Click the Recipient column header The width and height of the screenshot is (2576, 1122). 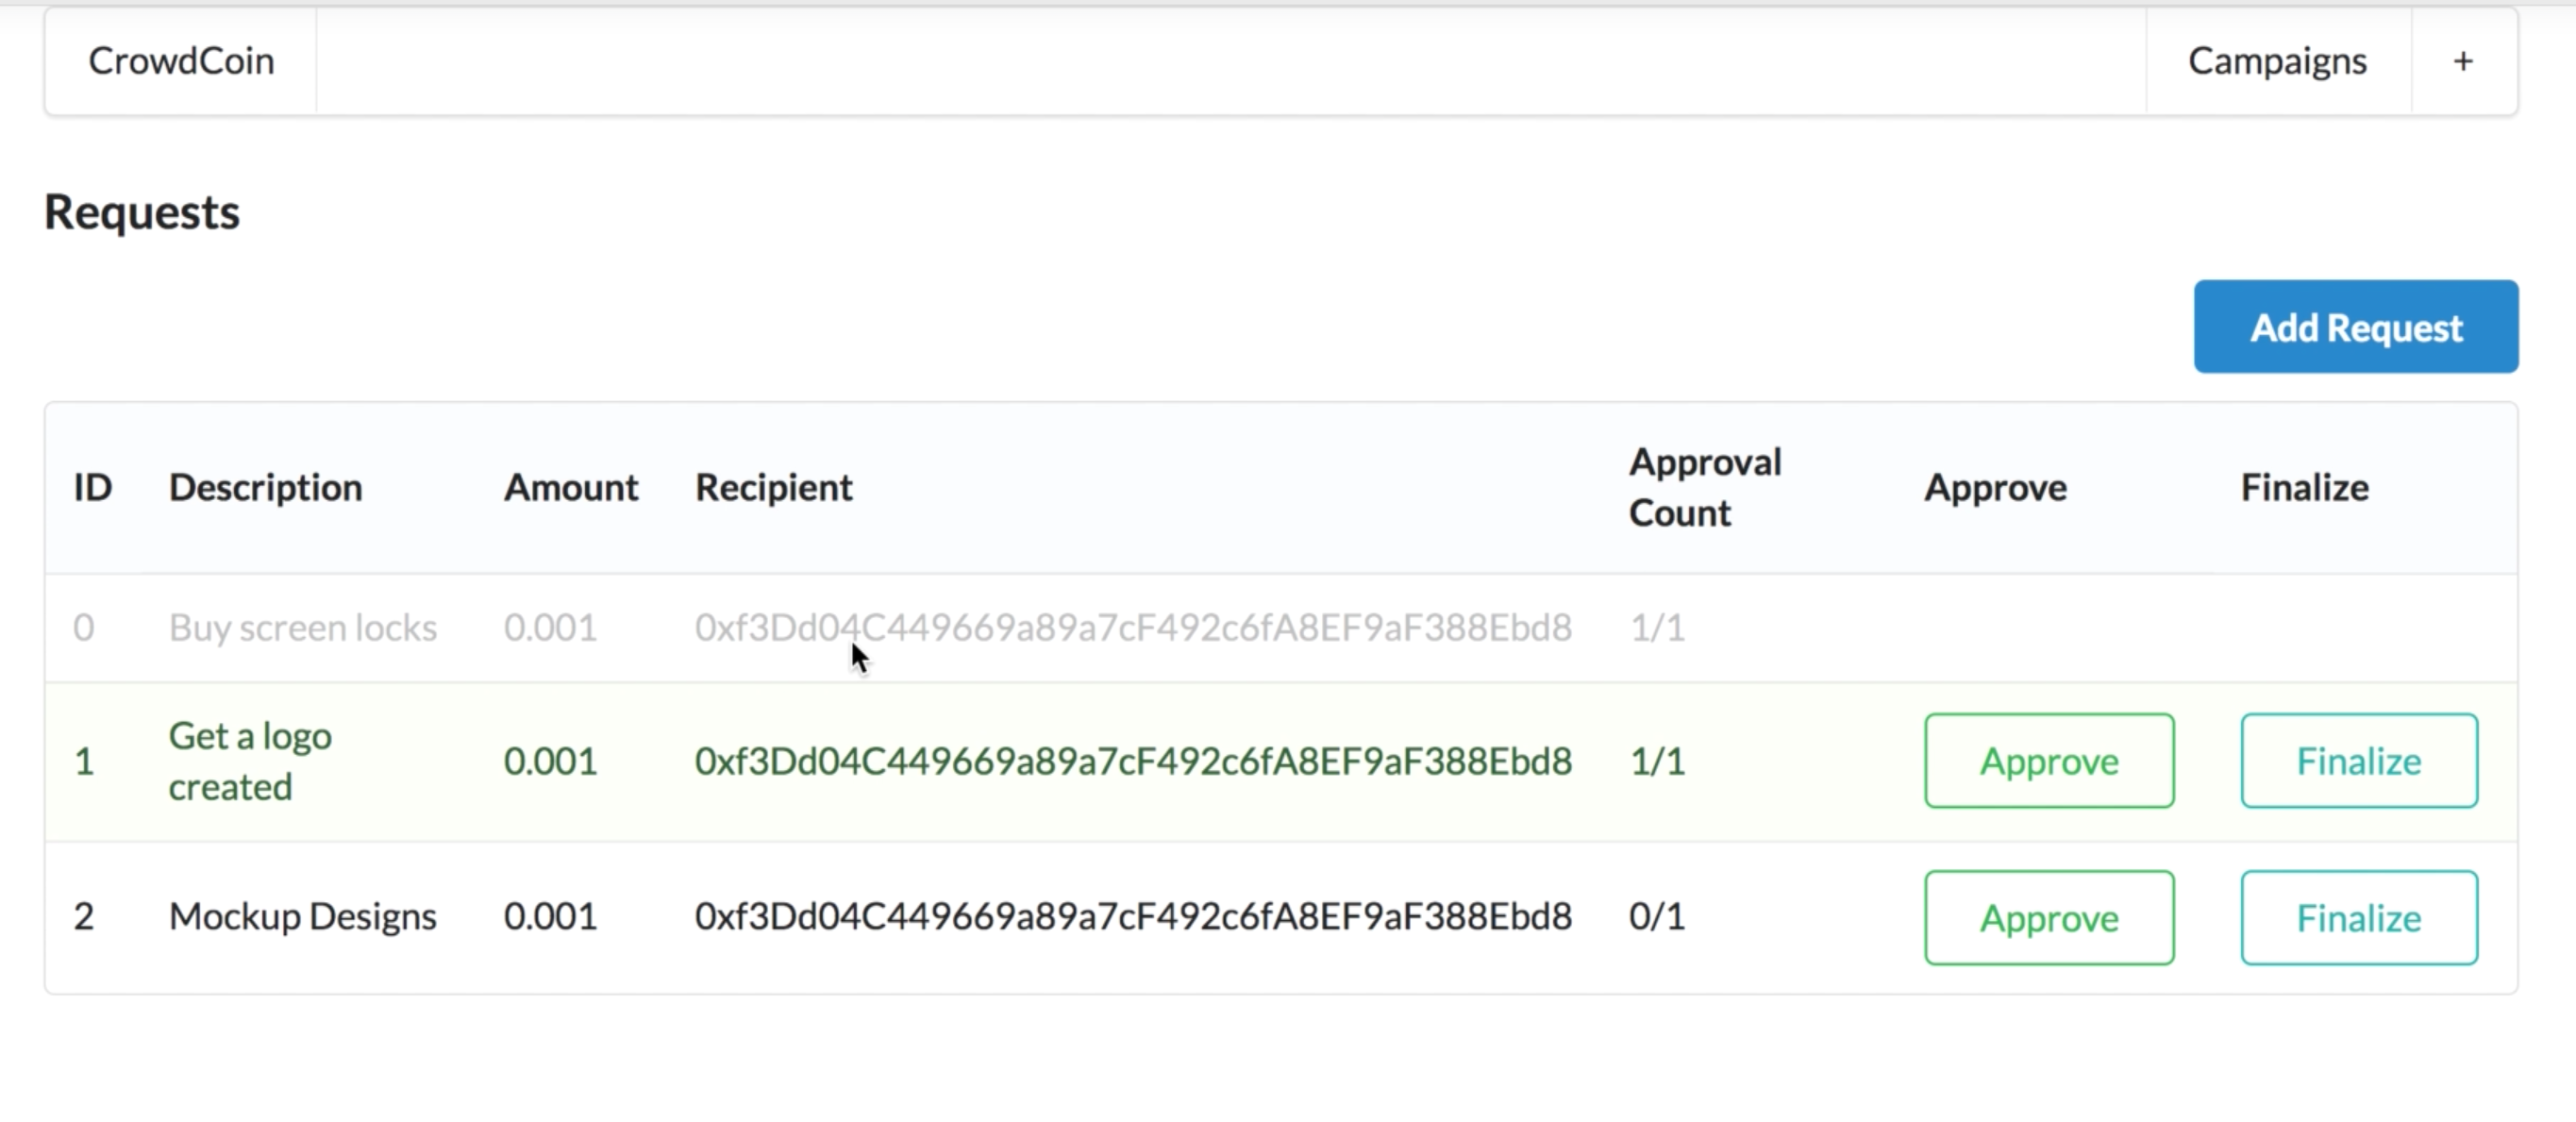point(773,488)
